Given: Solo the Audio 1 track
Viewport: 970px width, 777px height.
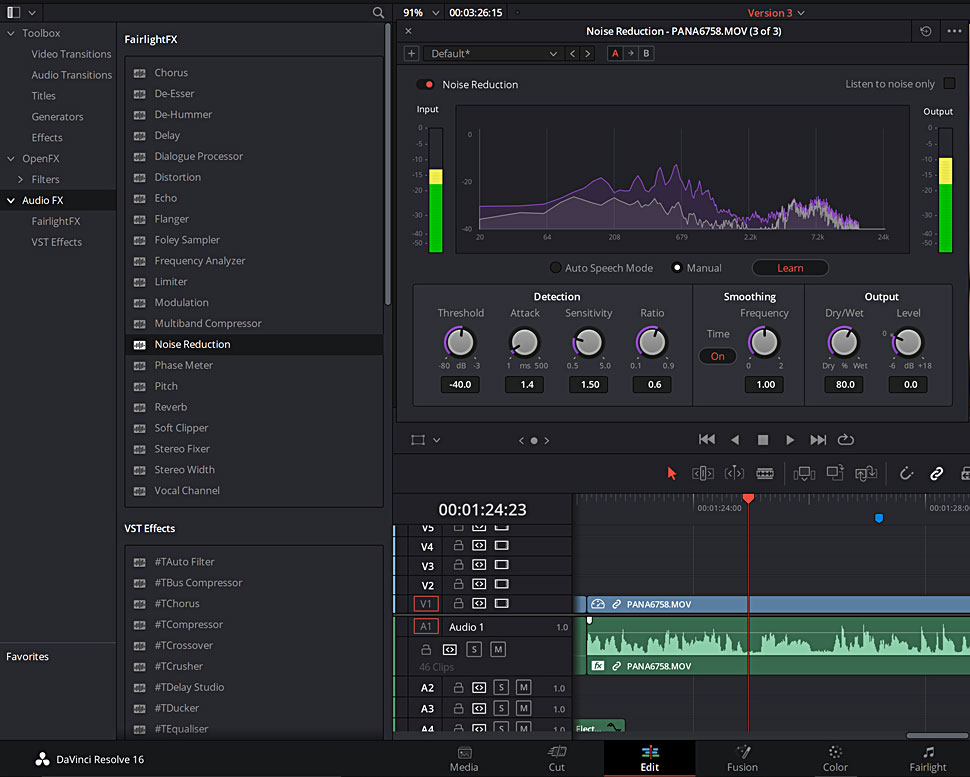Looking at the screenshot, I should 474,649.
